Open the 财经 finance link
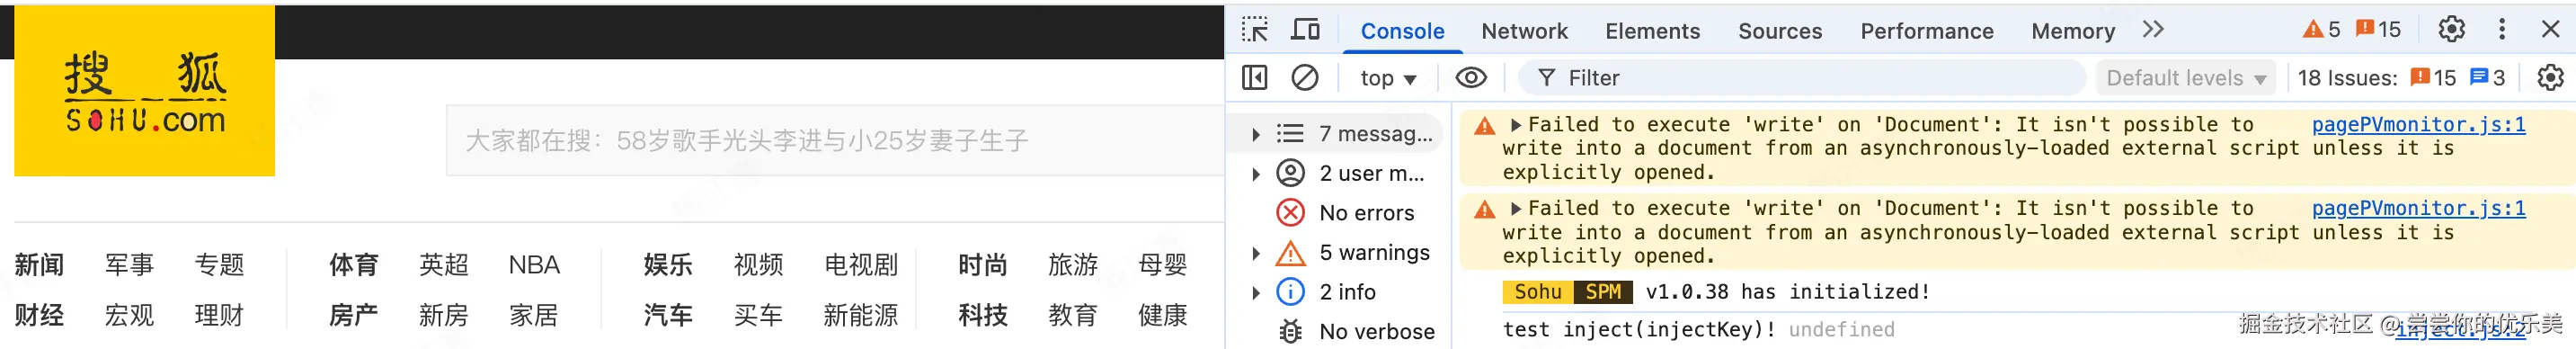 (39, 316)
